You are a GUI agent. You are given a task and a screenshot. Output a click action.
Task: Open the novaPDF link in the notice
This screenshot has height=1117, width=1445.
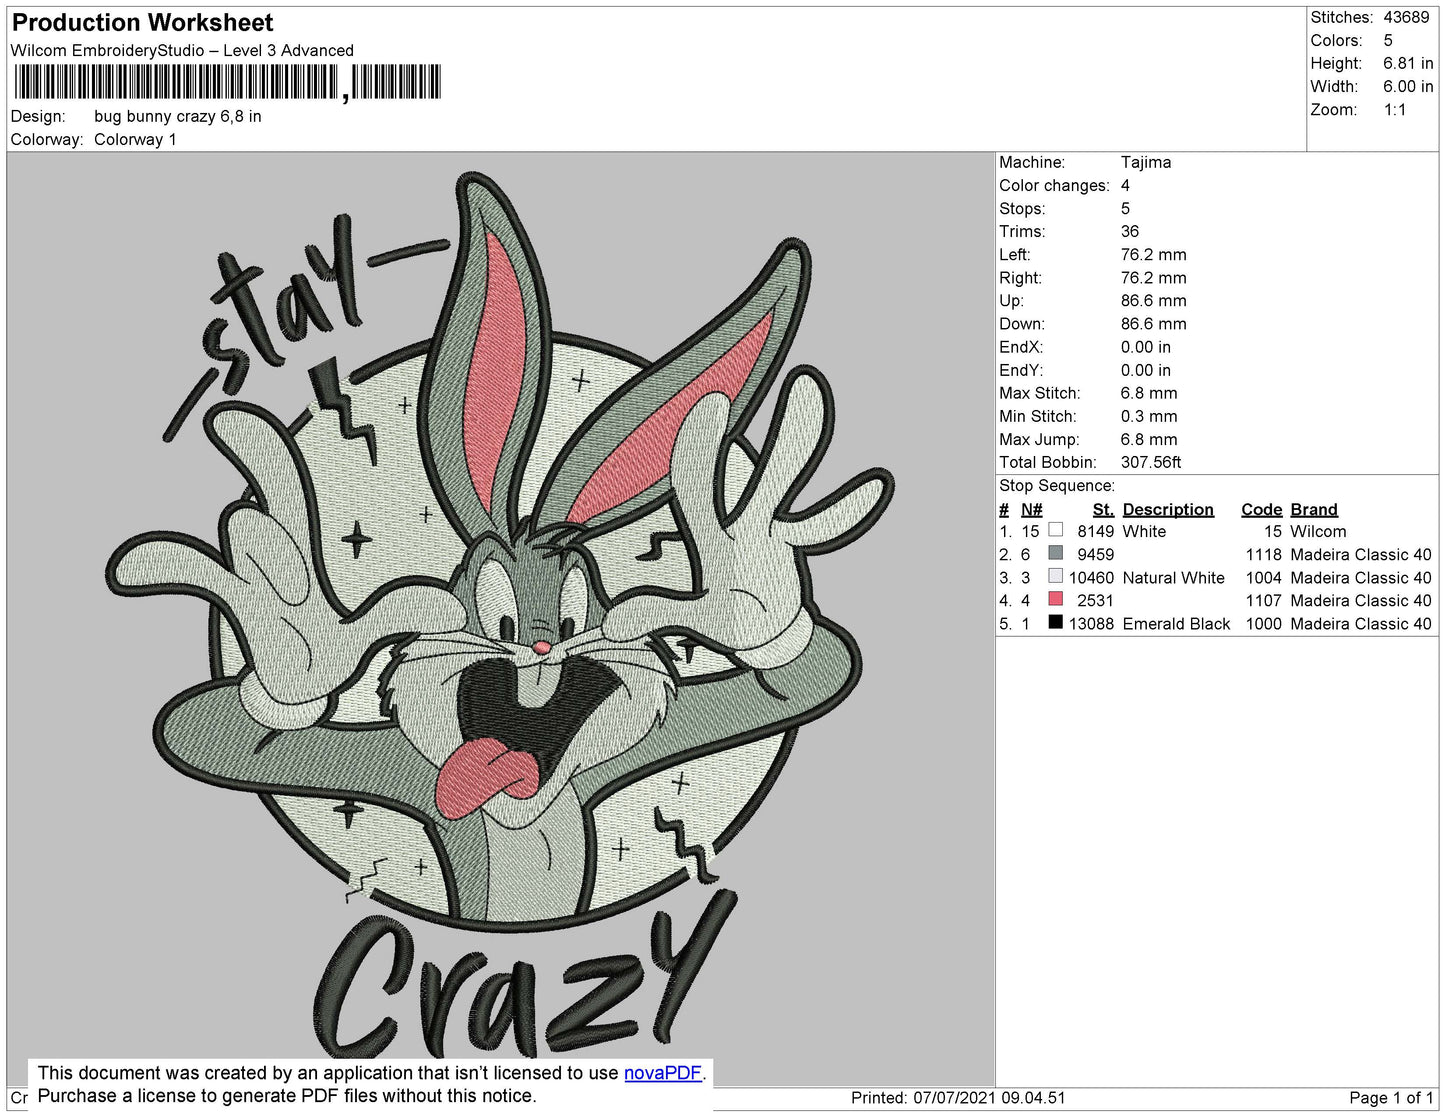tap(662, 1073)
